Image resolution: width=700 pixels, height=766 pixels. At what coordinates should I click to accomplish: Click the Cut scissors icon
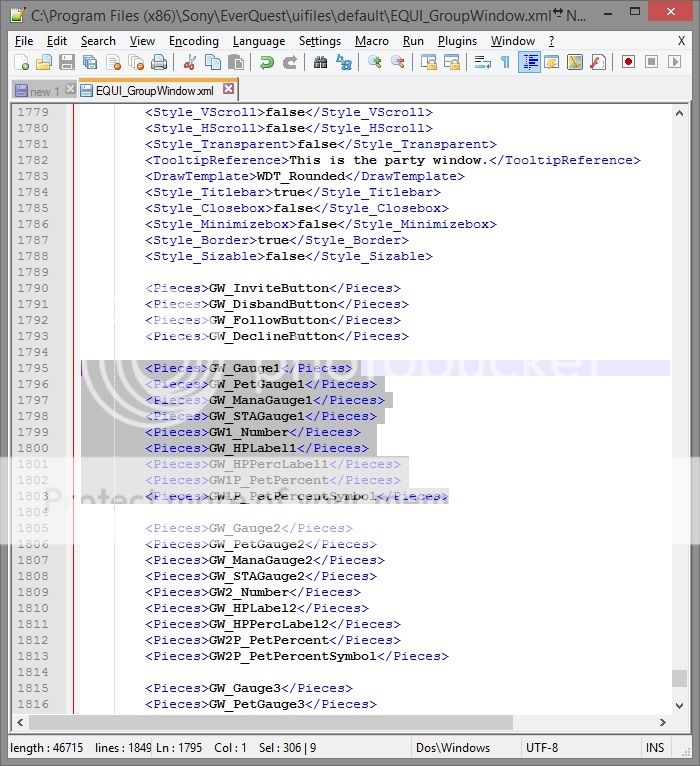click(190, 62)
